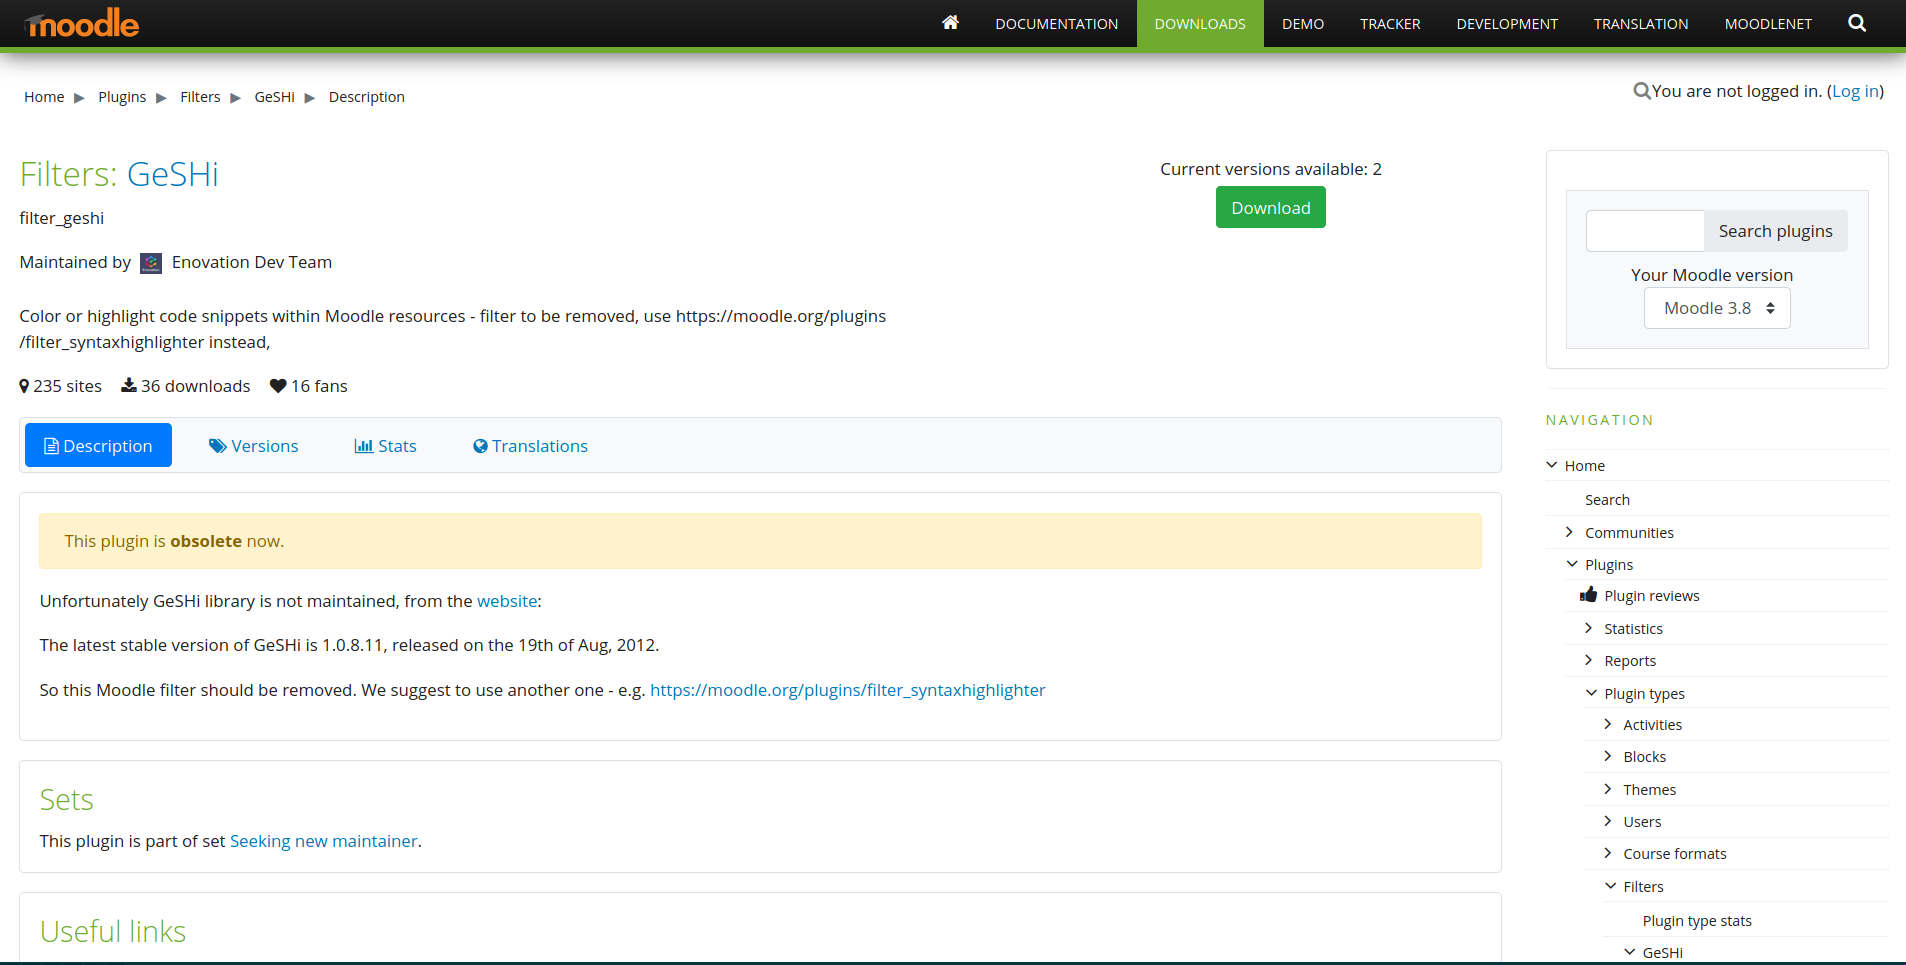
Task: Click the filter_geshi component name
Action: pyautogui.click(x=62, y=218)
